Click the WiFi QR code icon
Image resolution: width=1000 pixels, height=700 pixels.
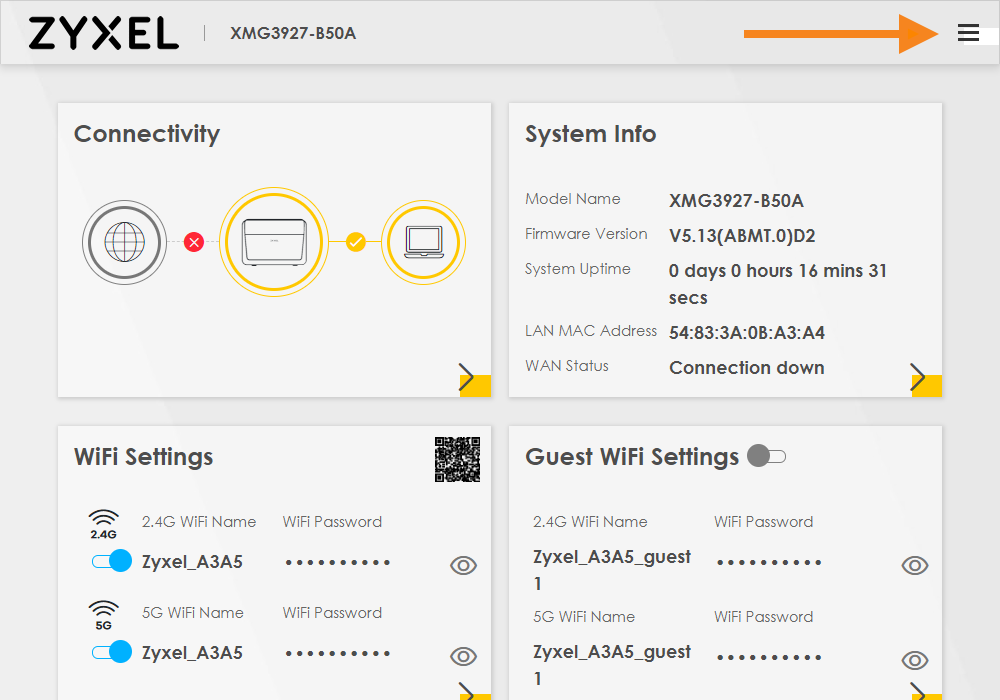460,460
